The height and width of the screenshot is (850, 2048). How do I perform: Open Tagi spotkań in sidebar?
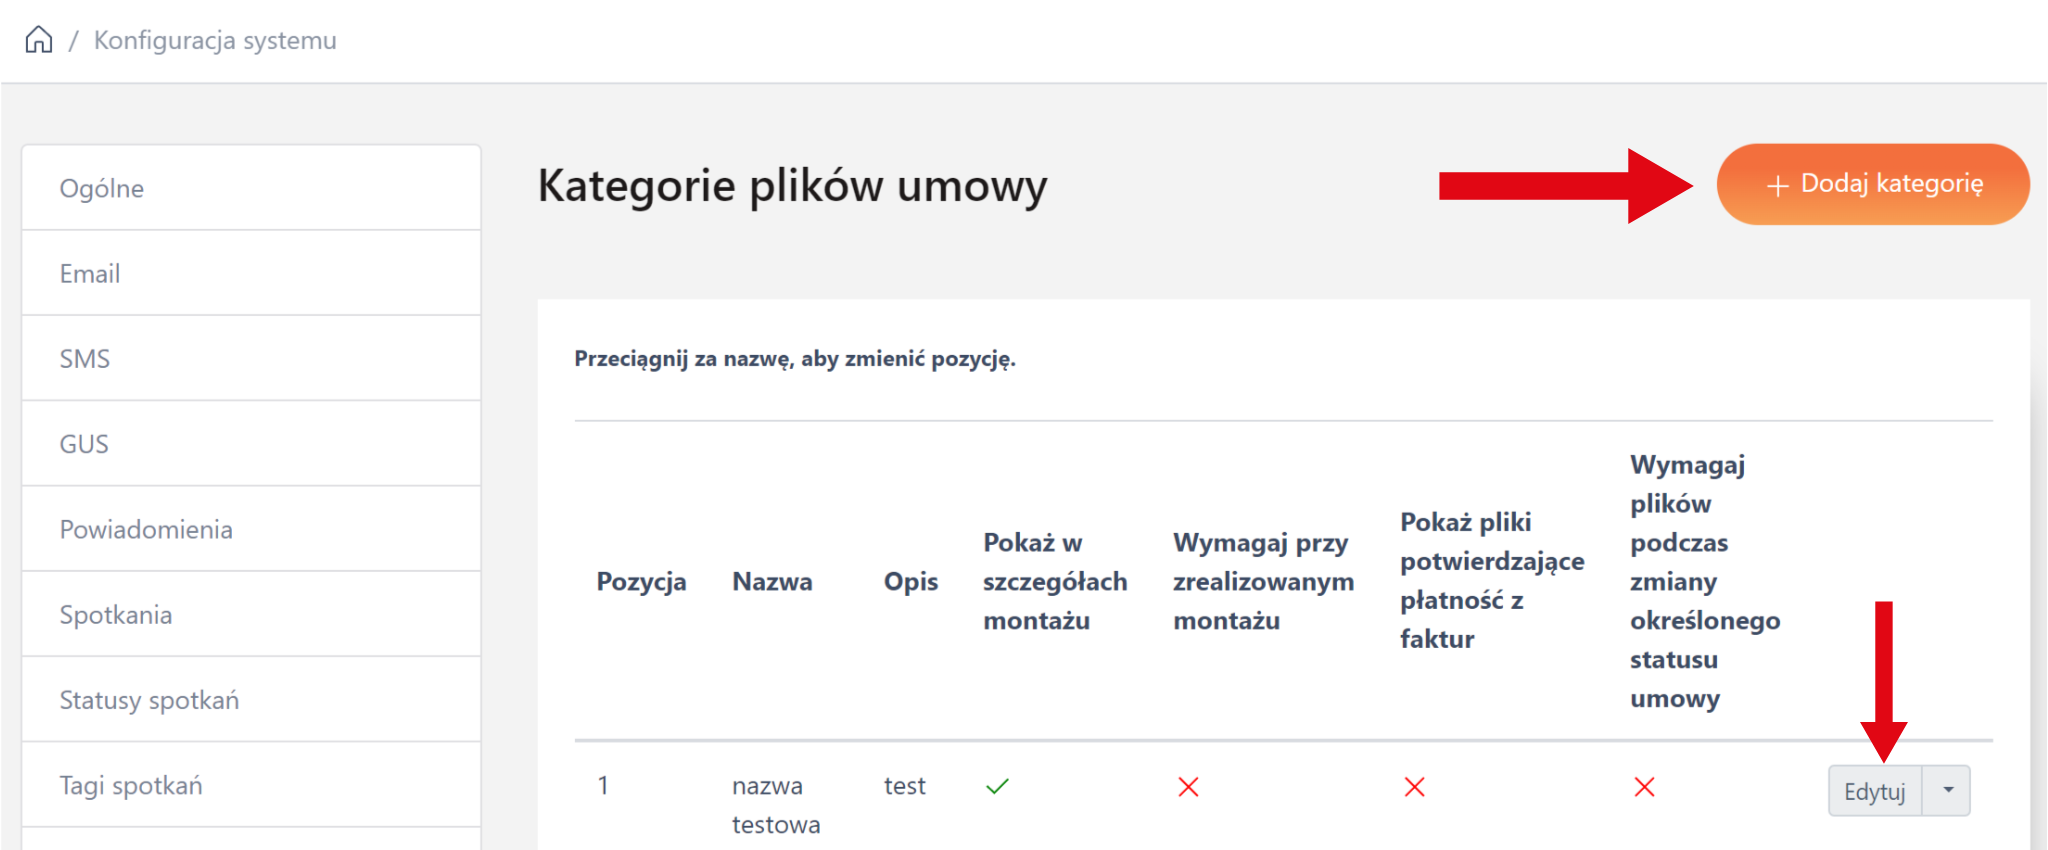[x=131, y=785]
